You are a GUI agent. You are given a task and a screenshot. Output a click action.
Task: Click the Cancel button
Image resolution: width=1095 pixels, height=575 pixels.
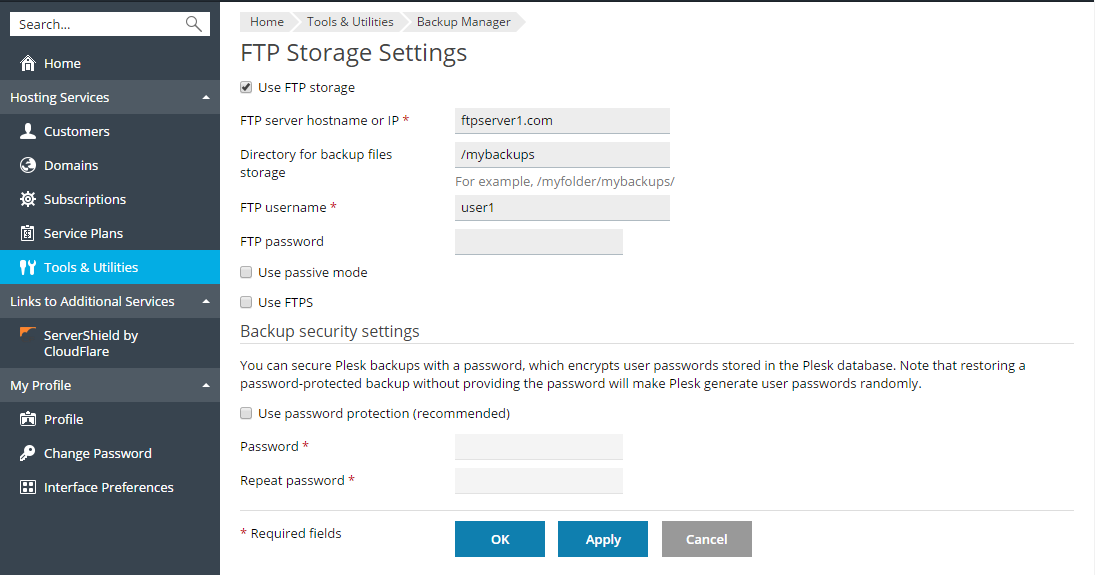click(706, 539)
